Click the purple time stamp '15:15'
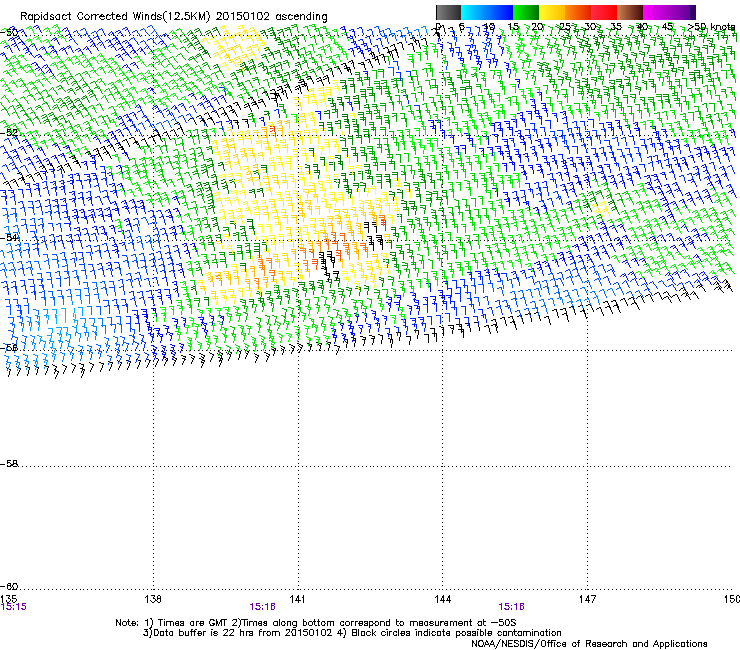The width and height of the screenshot is (740, 650). tap(14, 607)
